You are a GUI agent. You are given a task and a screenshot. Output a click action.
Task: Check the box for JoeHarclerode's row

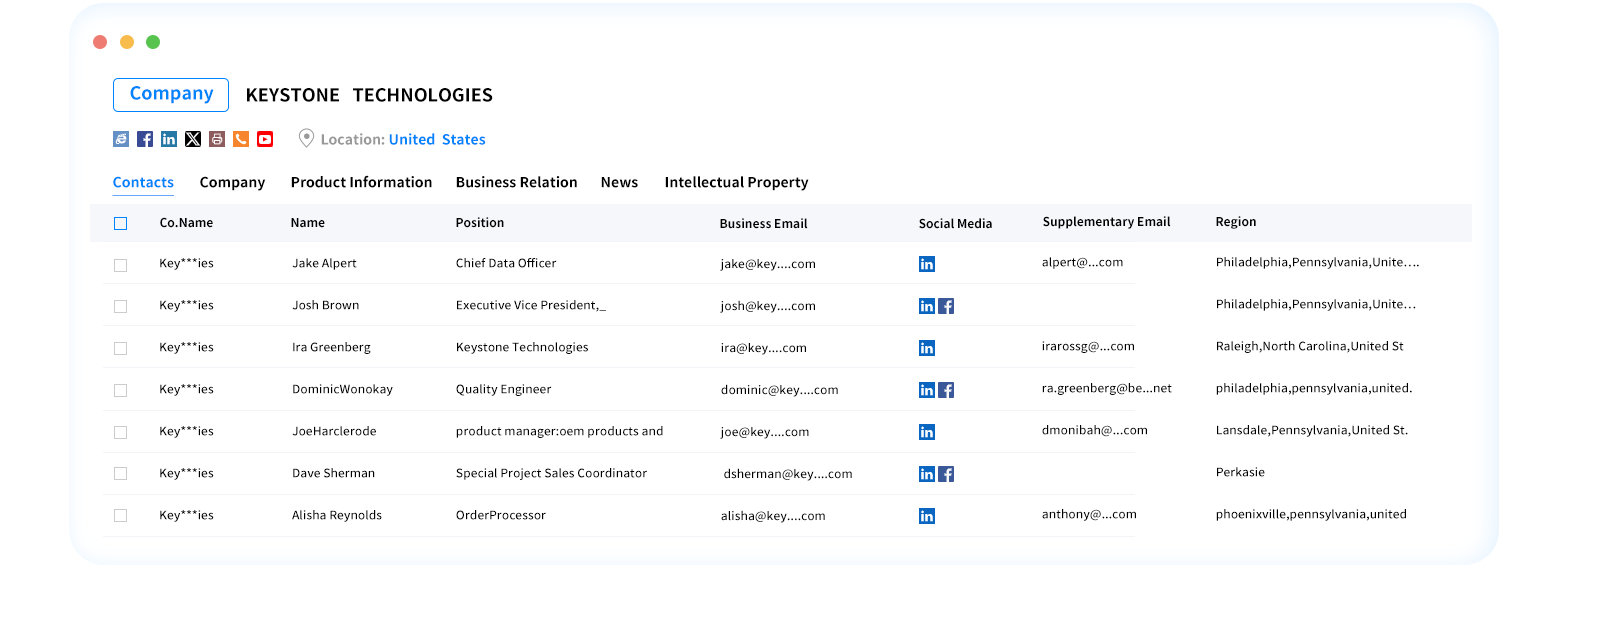[x=121, y=433]
